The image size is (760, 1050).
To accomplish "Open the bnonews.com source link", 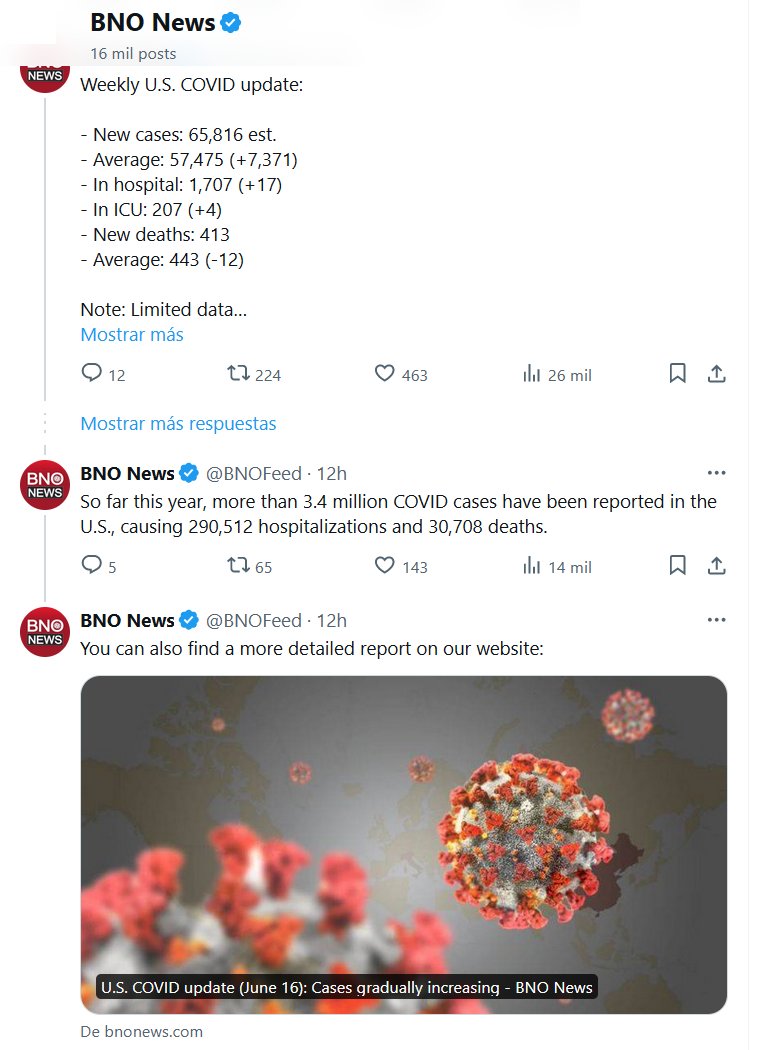I will point(141,1031).
